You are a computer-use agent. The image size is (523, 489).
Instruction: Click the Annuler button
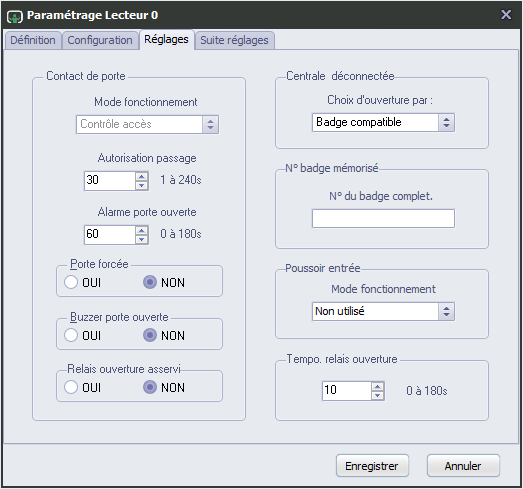463,466
